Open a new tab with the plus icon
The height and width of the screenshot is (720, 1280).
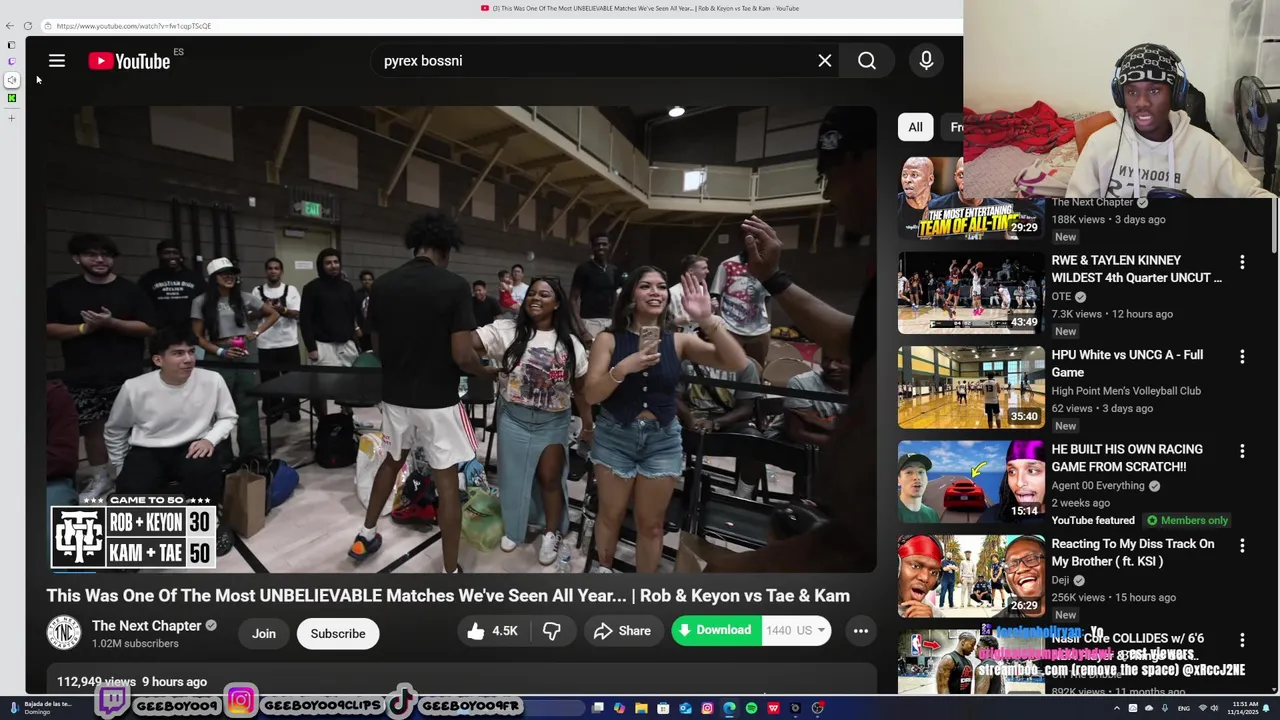[x=12, y=119]
